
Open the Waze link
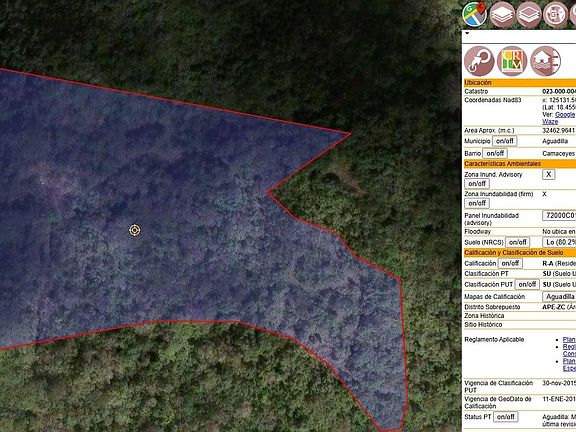pyautogui.click(x=550, y=122)
